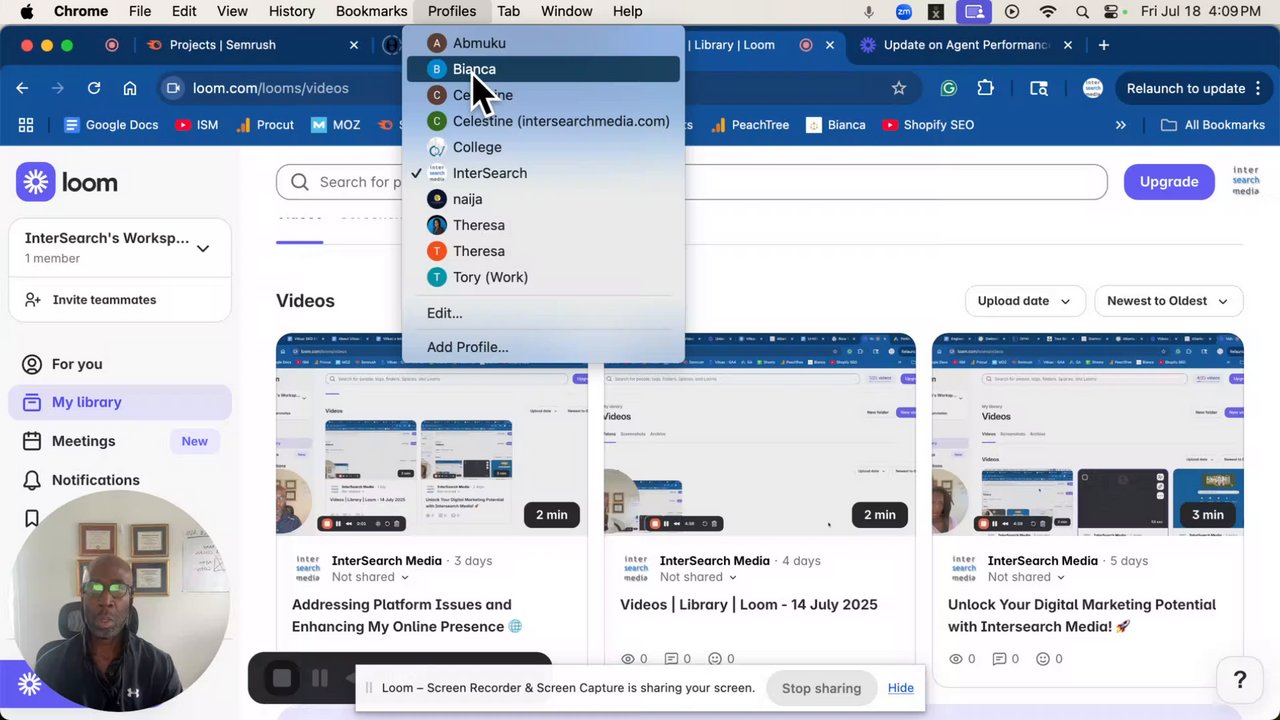Open Addressing Platform Issues video thumbnail
Screen dimensions: 1280x720
coord(432,435)
